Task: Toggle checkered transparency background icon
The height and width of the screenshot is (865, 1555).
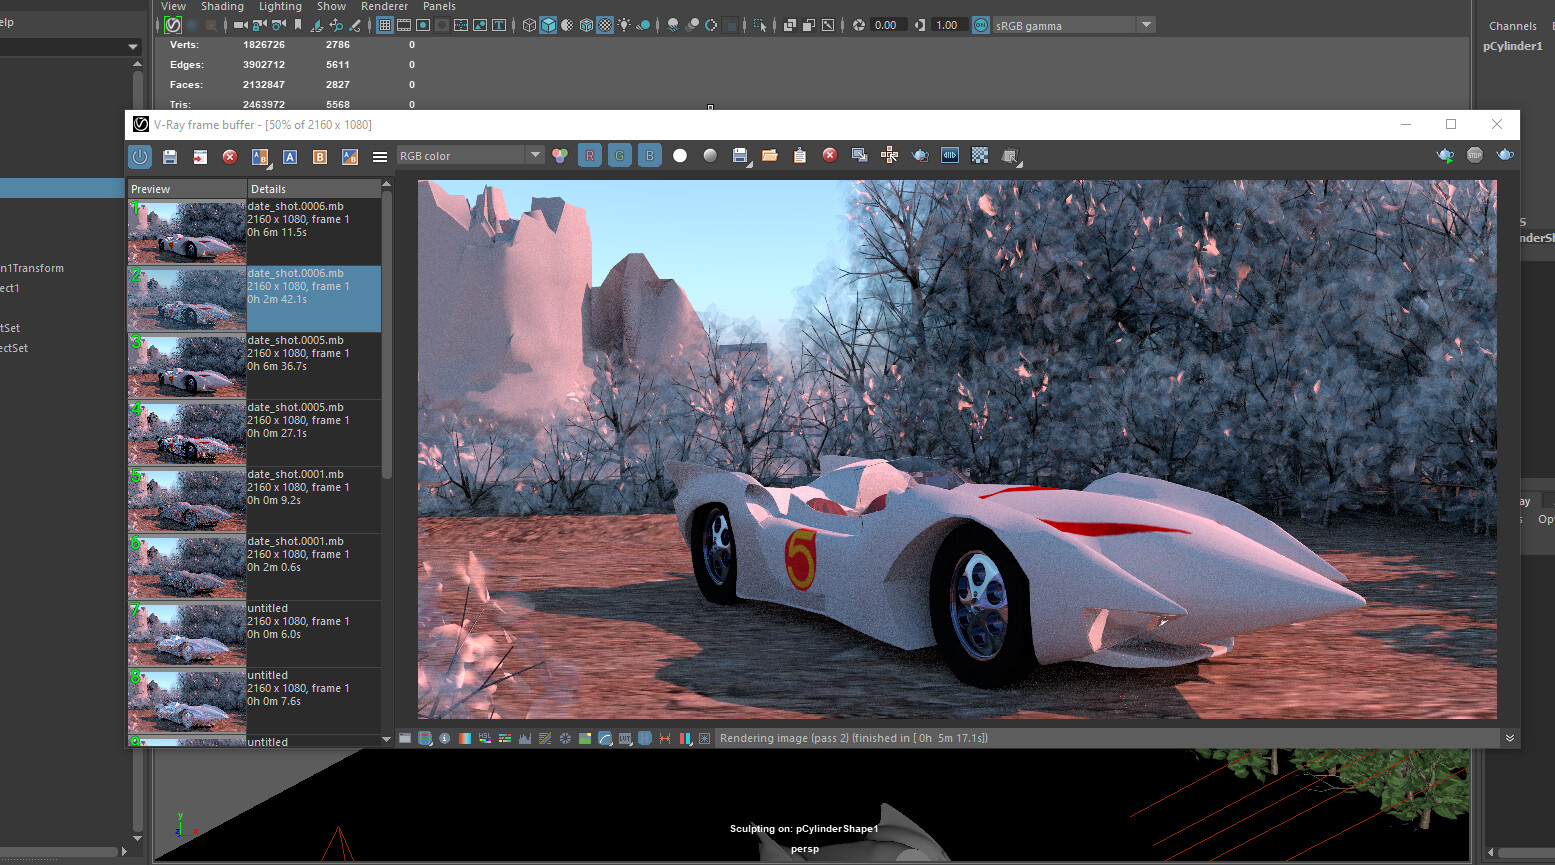Action: tap(980, 155)
